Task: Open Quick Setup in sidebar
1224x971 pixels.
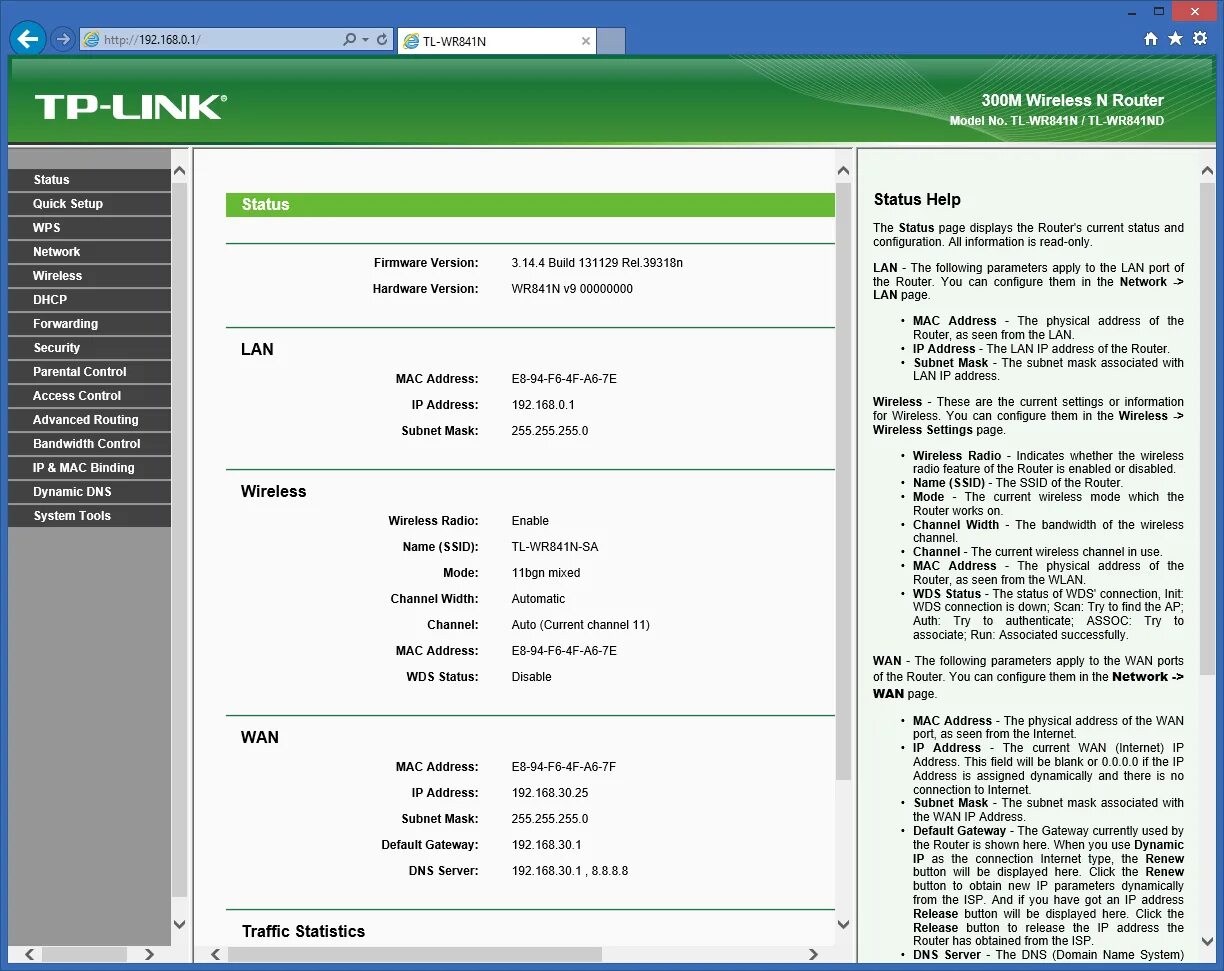Action: (x=89, y=204)
